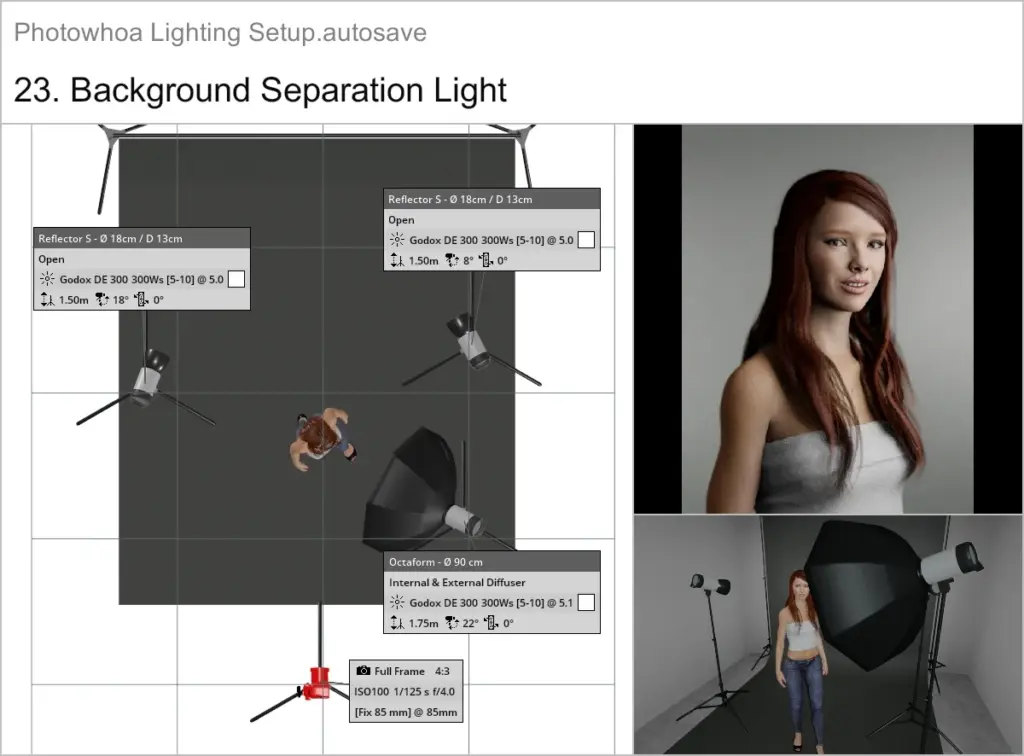This screenshot has width=1024, height=756.
Task: Open the gel color swatch on the Octaform panel
Action: tap(587, 602)
